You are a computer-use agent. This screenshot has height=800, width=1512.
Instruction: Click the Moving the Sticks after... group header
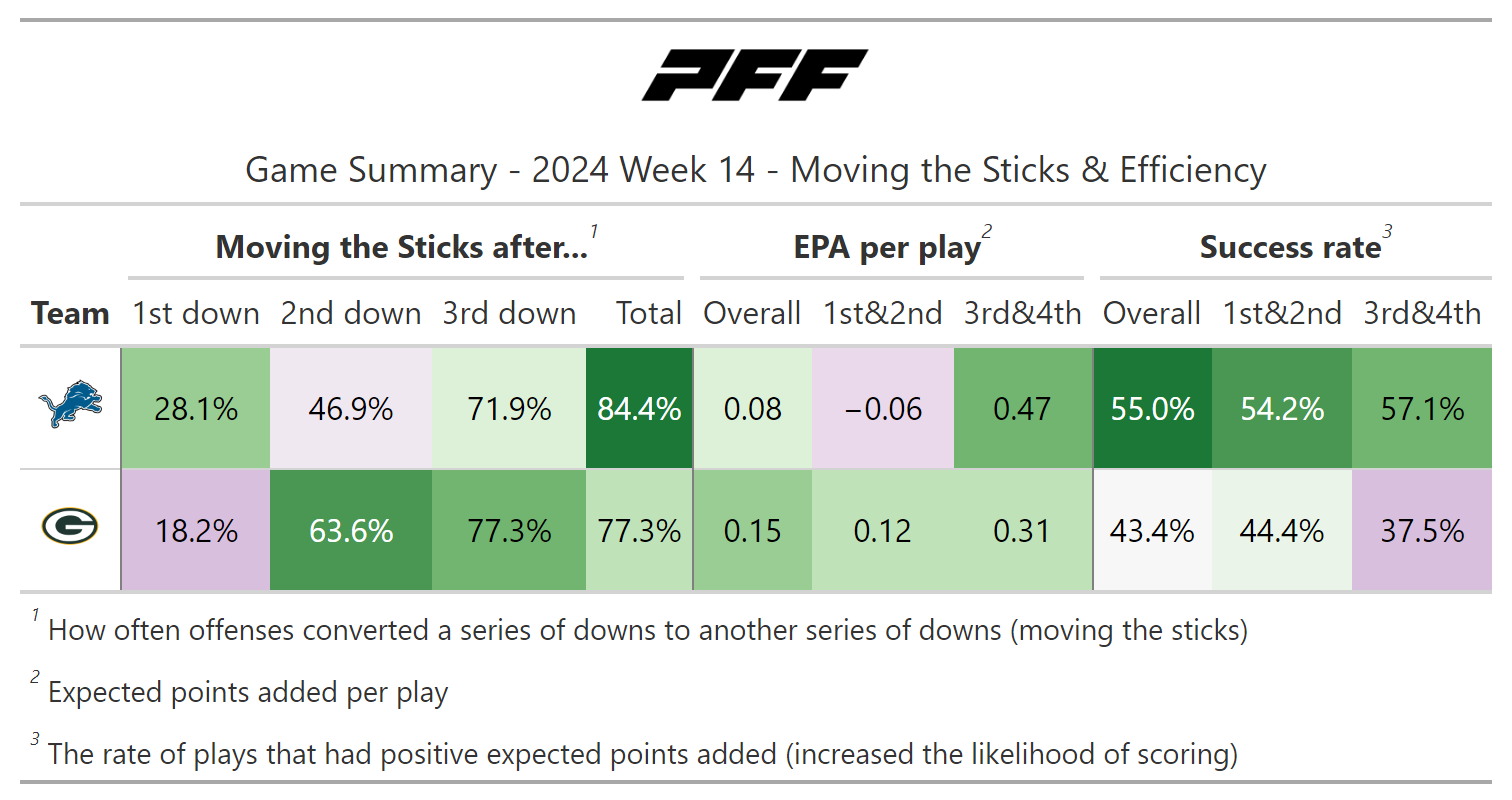[402, 247]
